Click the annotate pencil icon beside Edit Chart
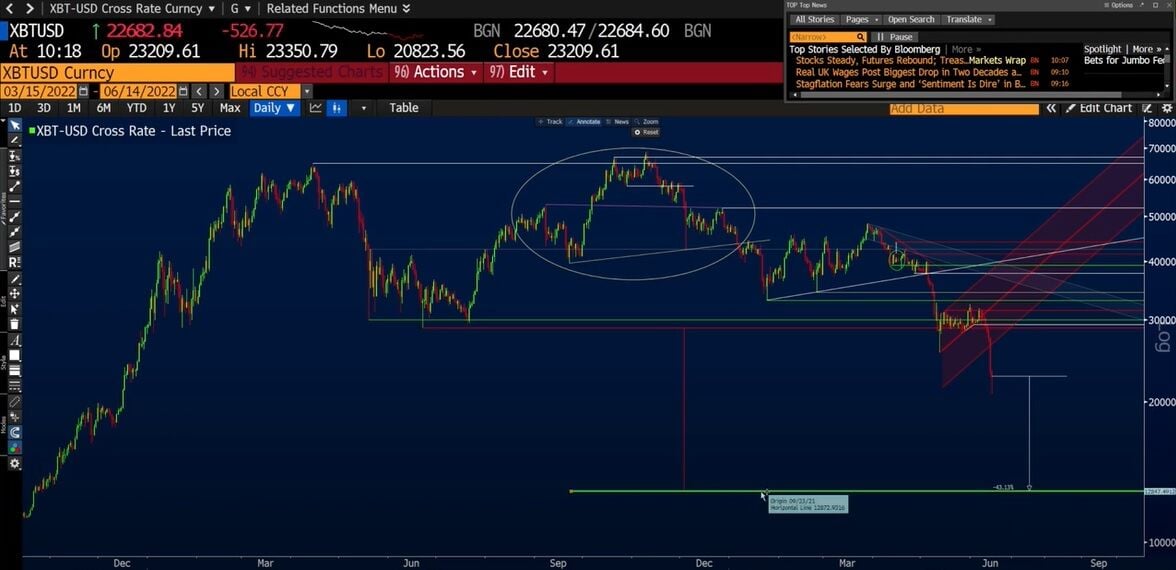The height and width of the screenshot is (570, 1176). (x=1148, y=108)
